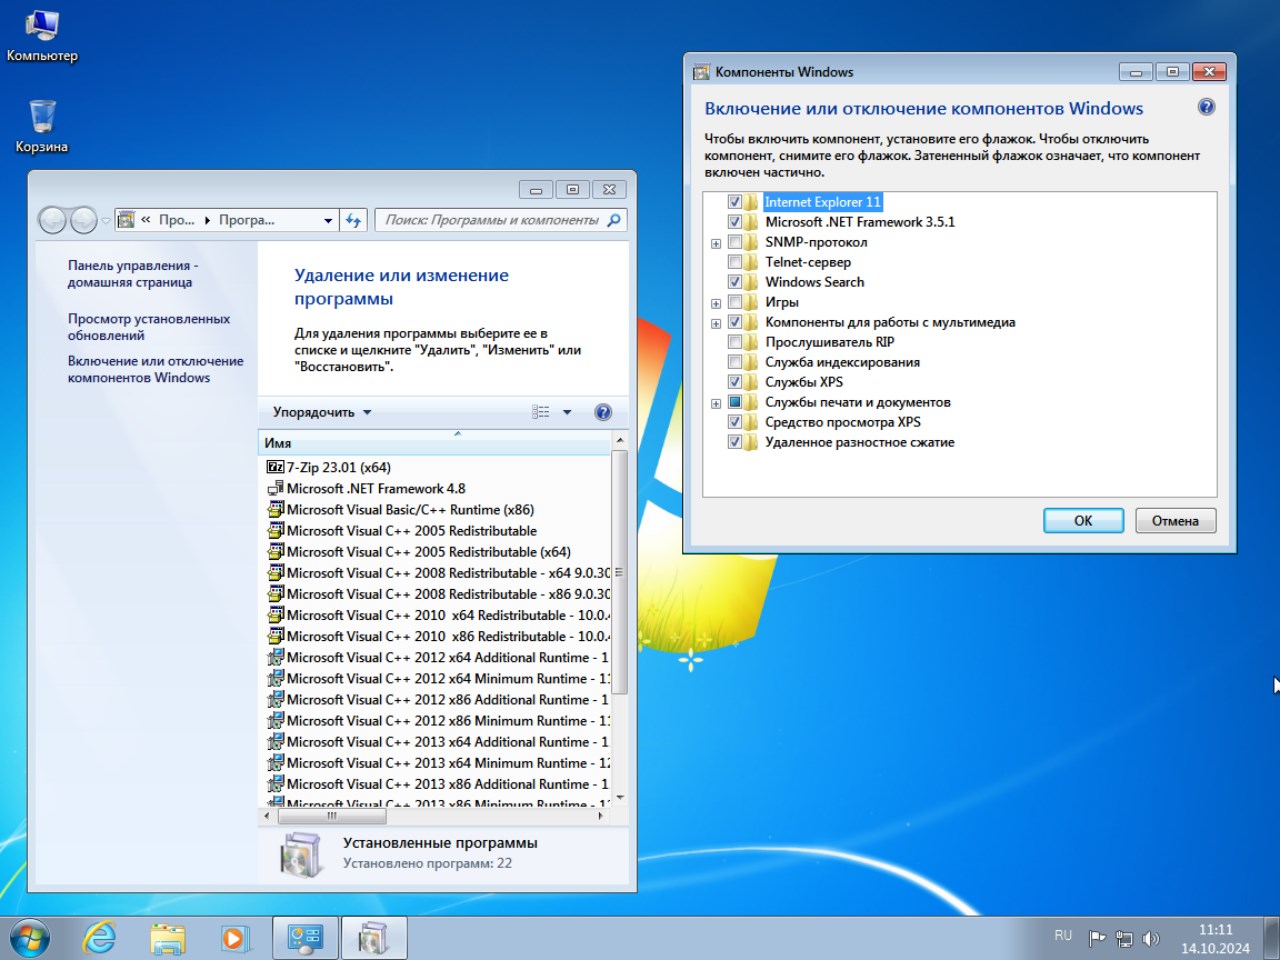Expand Компоненты для работы с мультимедиа node
Image resolution: width=1280 pixels, height=960 pixels.
(x=716, y=323)
